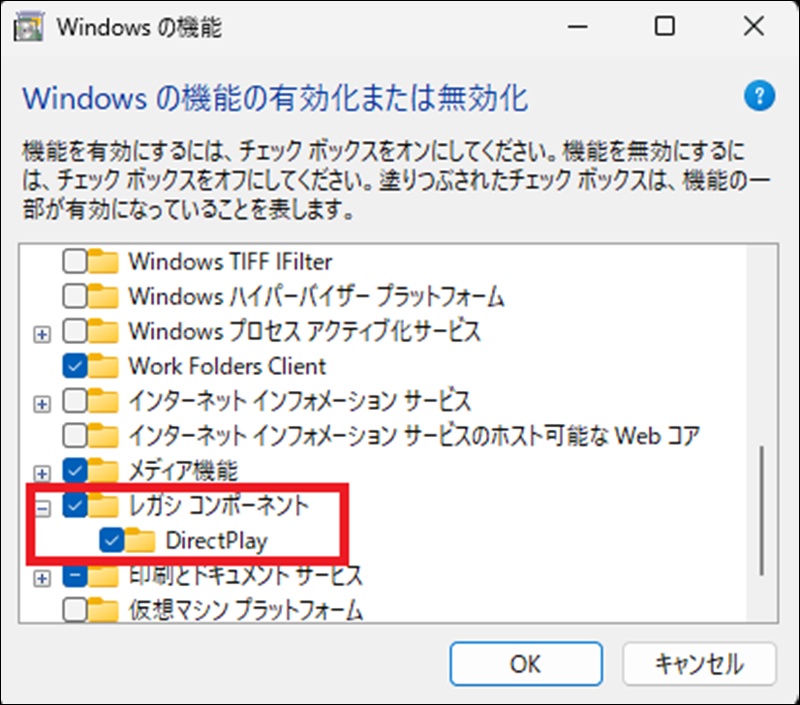Click the feature list vertical scrollbar thumb
This screenshot has width=800, height=705.
[762, 510]
